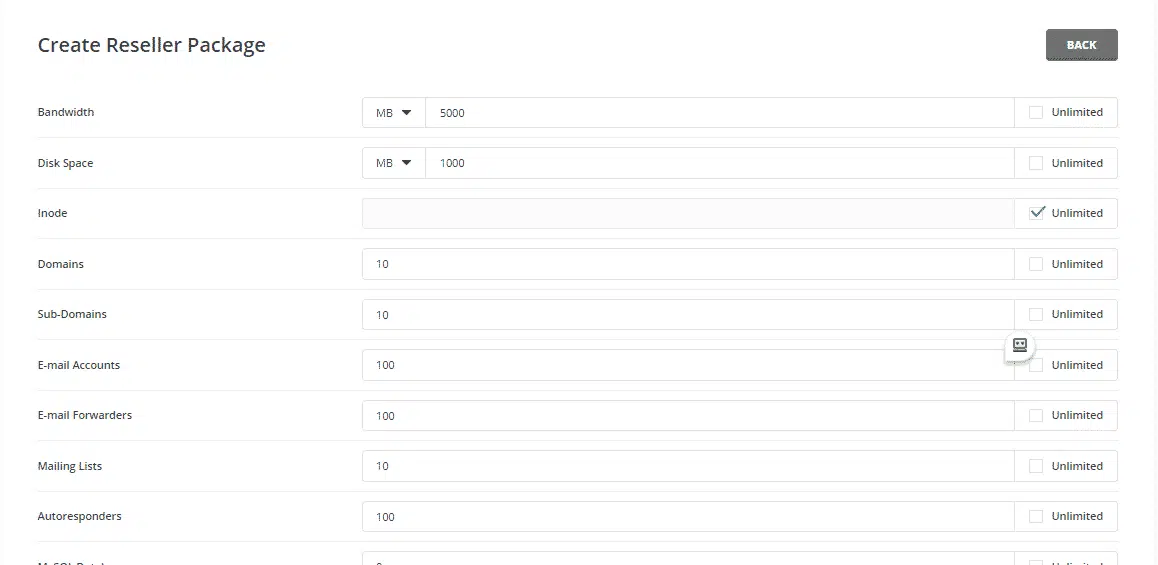Check Unlimited for Autoresponders

coord(1036,516)
